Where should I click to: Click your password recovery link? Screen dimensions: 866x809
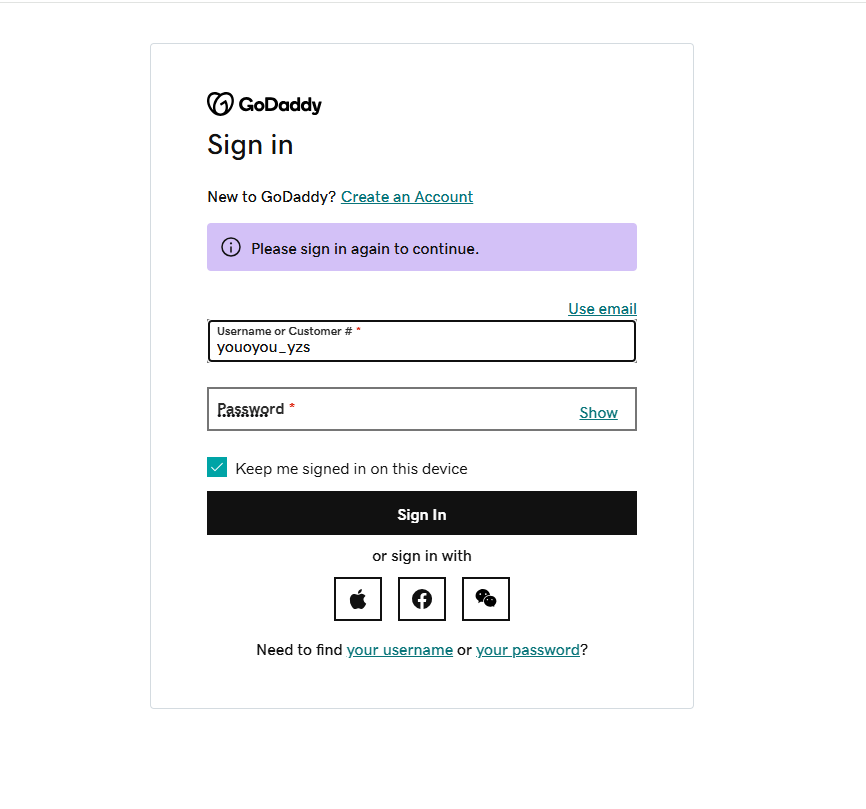pos(527,649)
